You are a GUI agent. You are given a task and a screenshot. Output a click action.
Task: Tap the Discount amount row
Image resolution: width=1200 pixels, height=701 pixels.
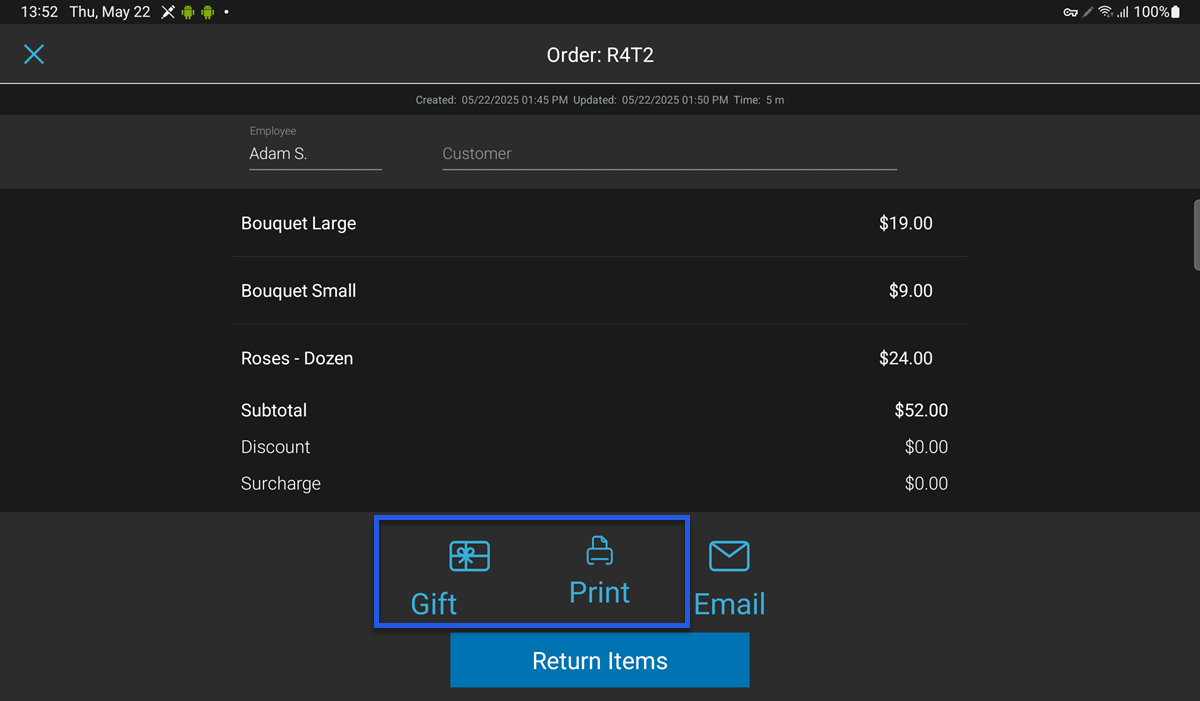[599, 446]
